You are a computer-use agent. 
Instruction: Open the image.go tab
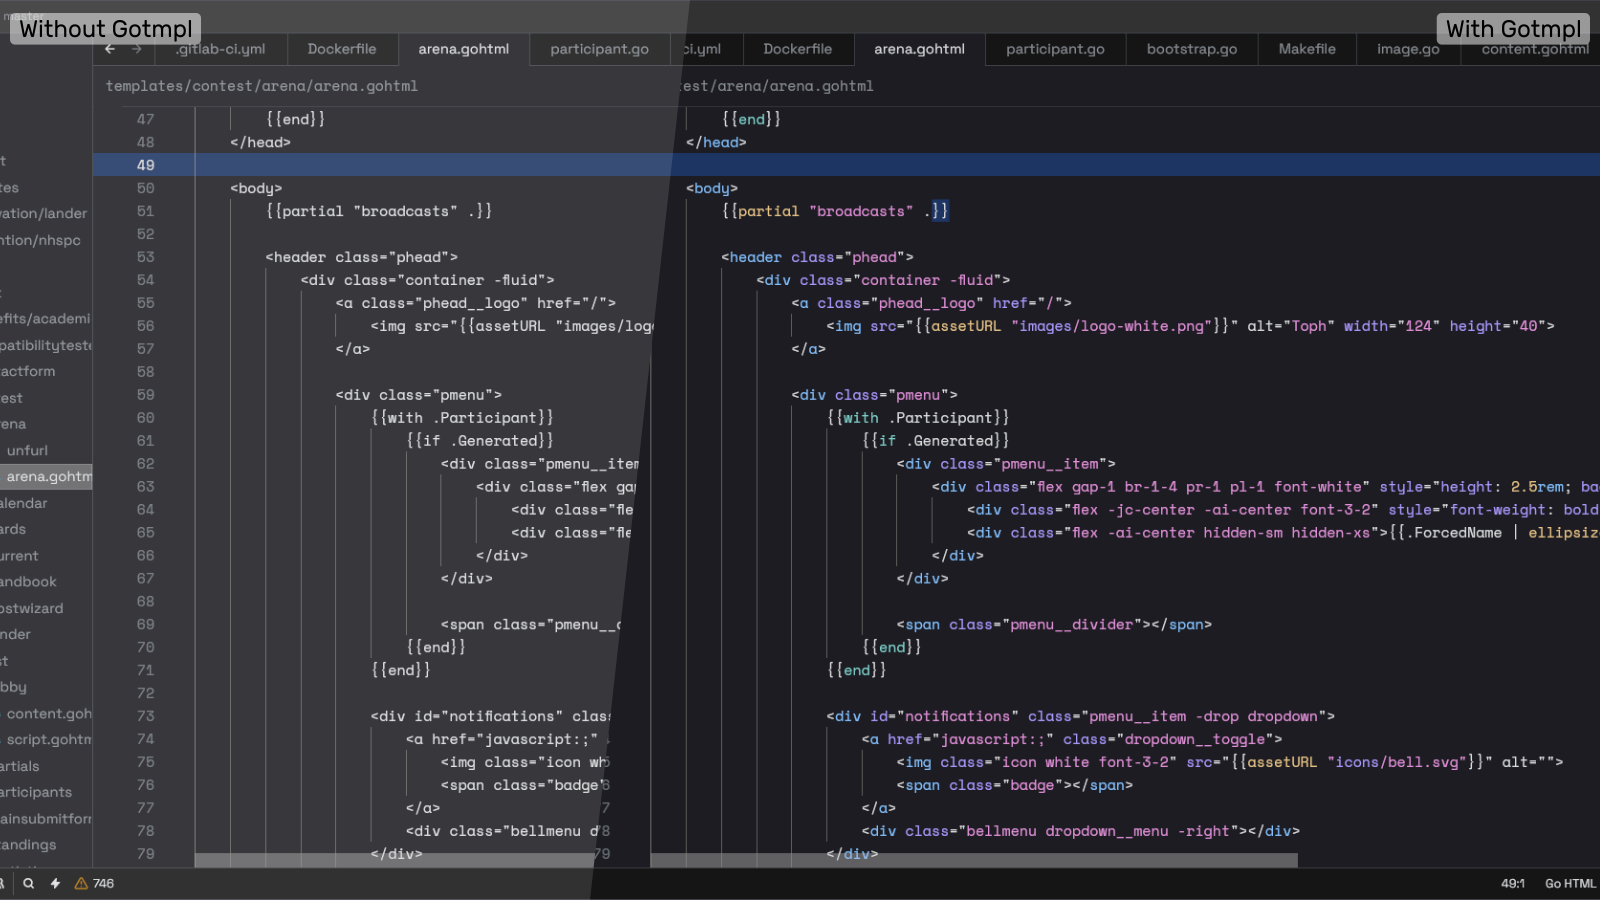tap(1407, 49)
